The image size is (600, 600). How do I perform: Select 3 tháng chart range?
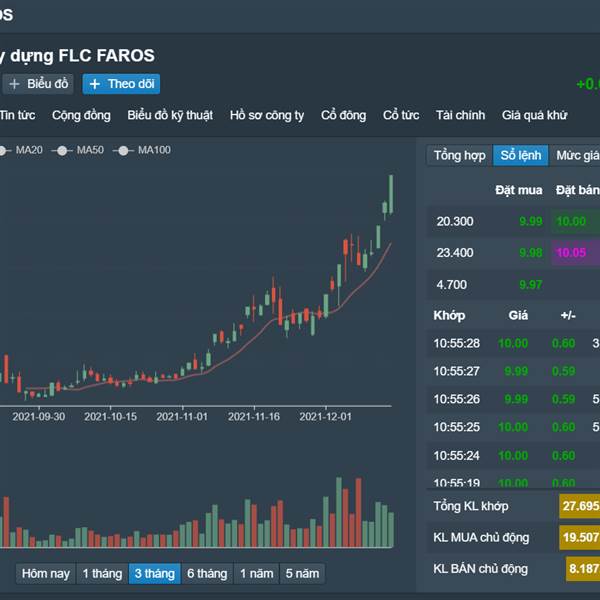click(x=155, y=574)
